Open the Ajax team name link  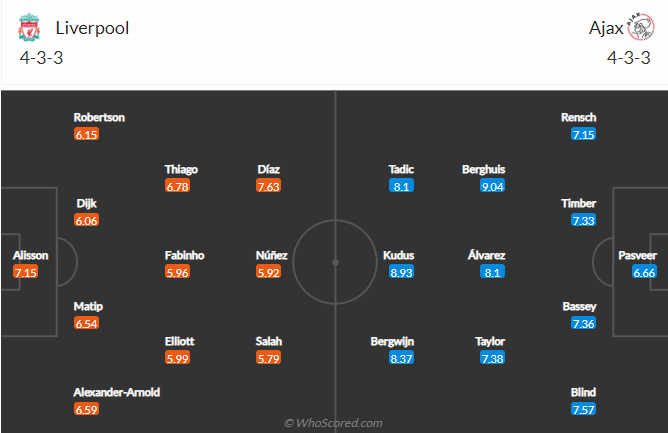coord(601,28)
